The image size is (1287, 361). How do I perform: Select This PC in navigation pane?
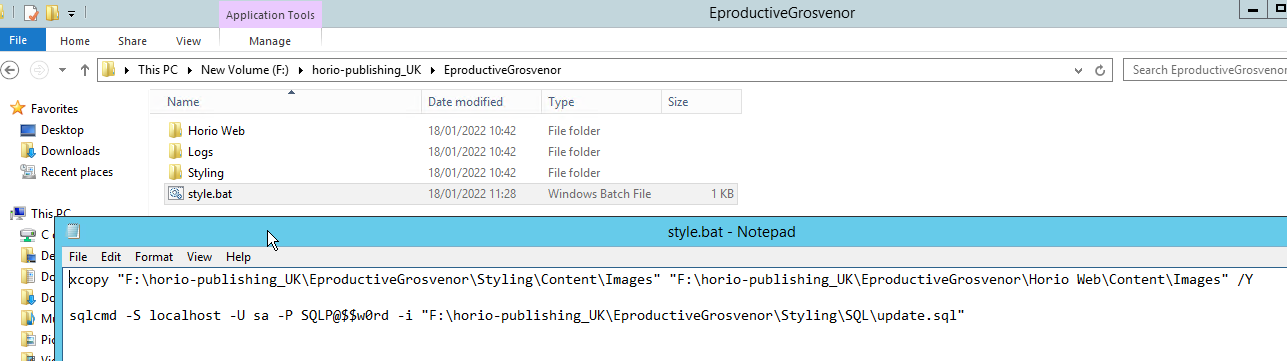click(x=50, y=213)
